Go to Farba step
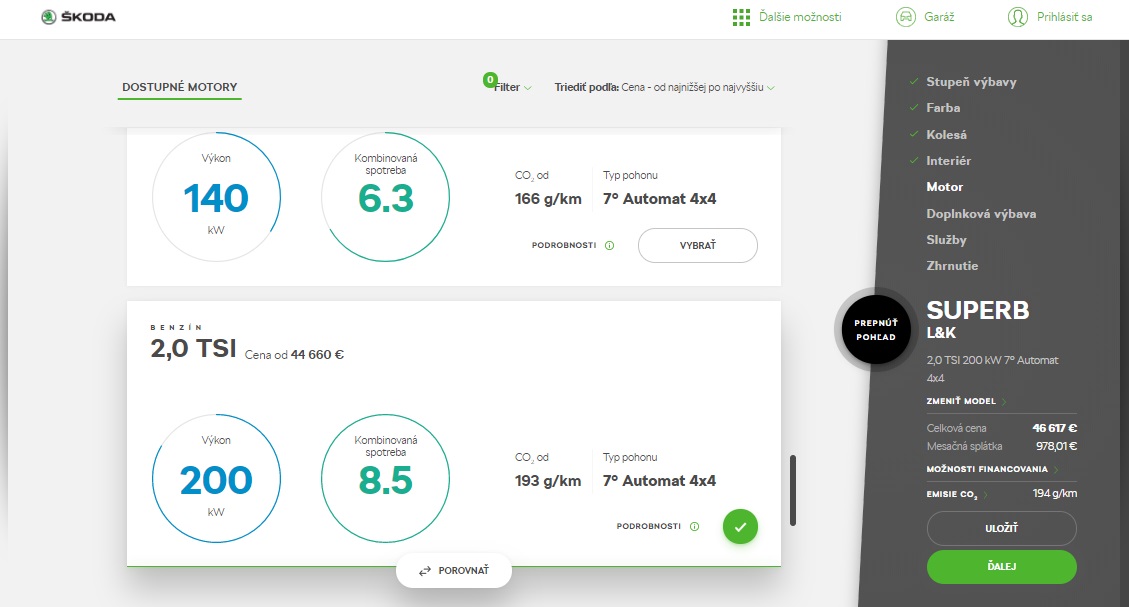 click(x=943, y=108)
